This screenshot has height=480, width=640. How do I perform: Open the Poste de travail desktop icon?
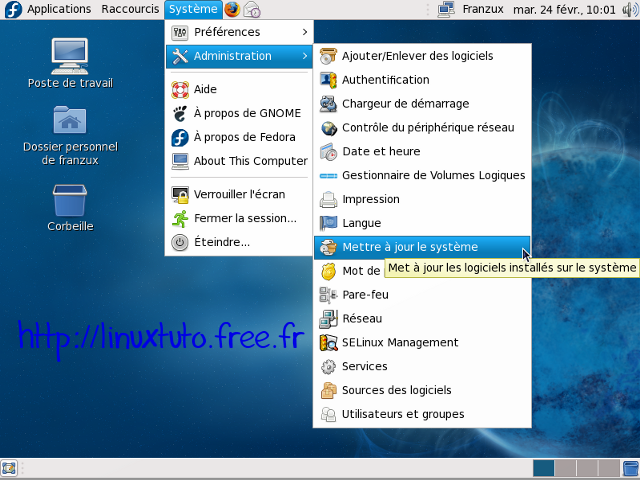(x=70, y=56)
